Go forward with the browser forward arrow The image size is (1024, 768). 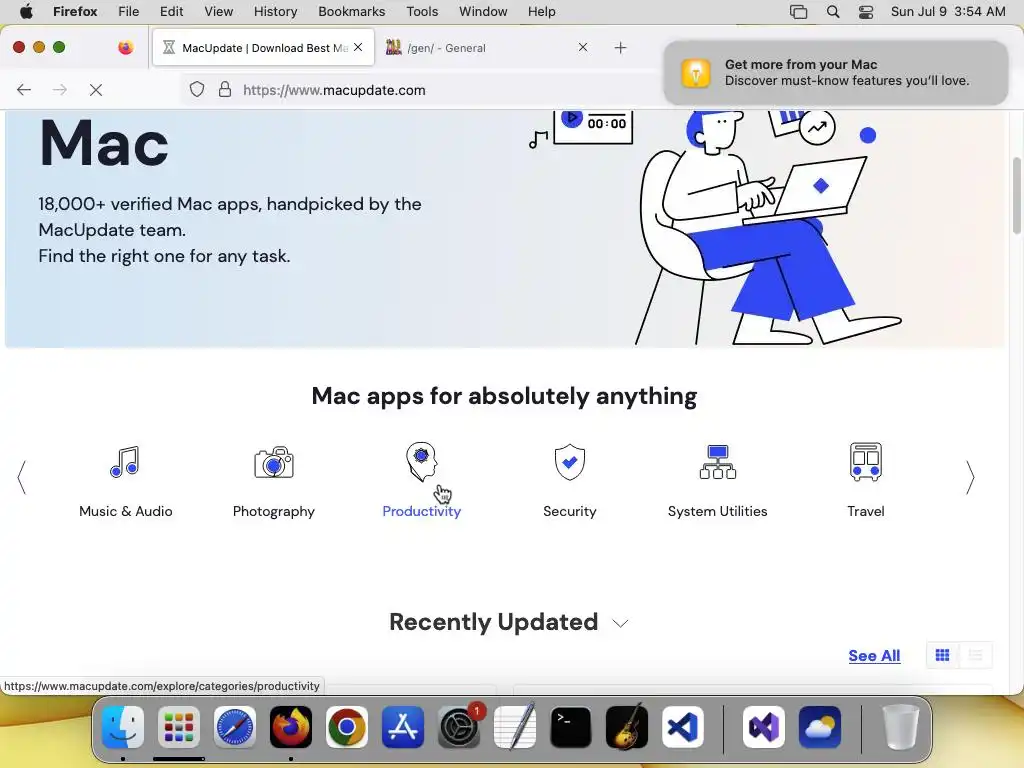coord(59,89)
